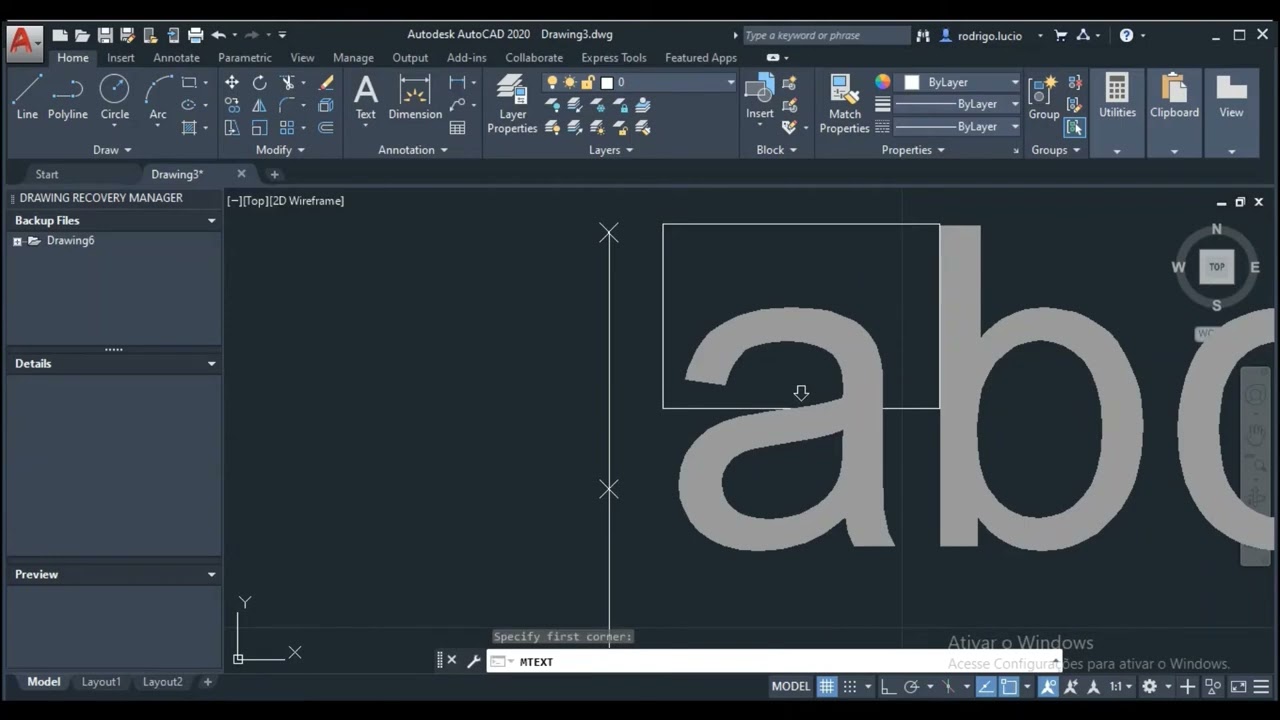
Task: Click the Save icon in quick access toolbar
Action: (x=104, y=35)
